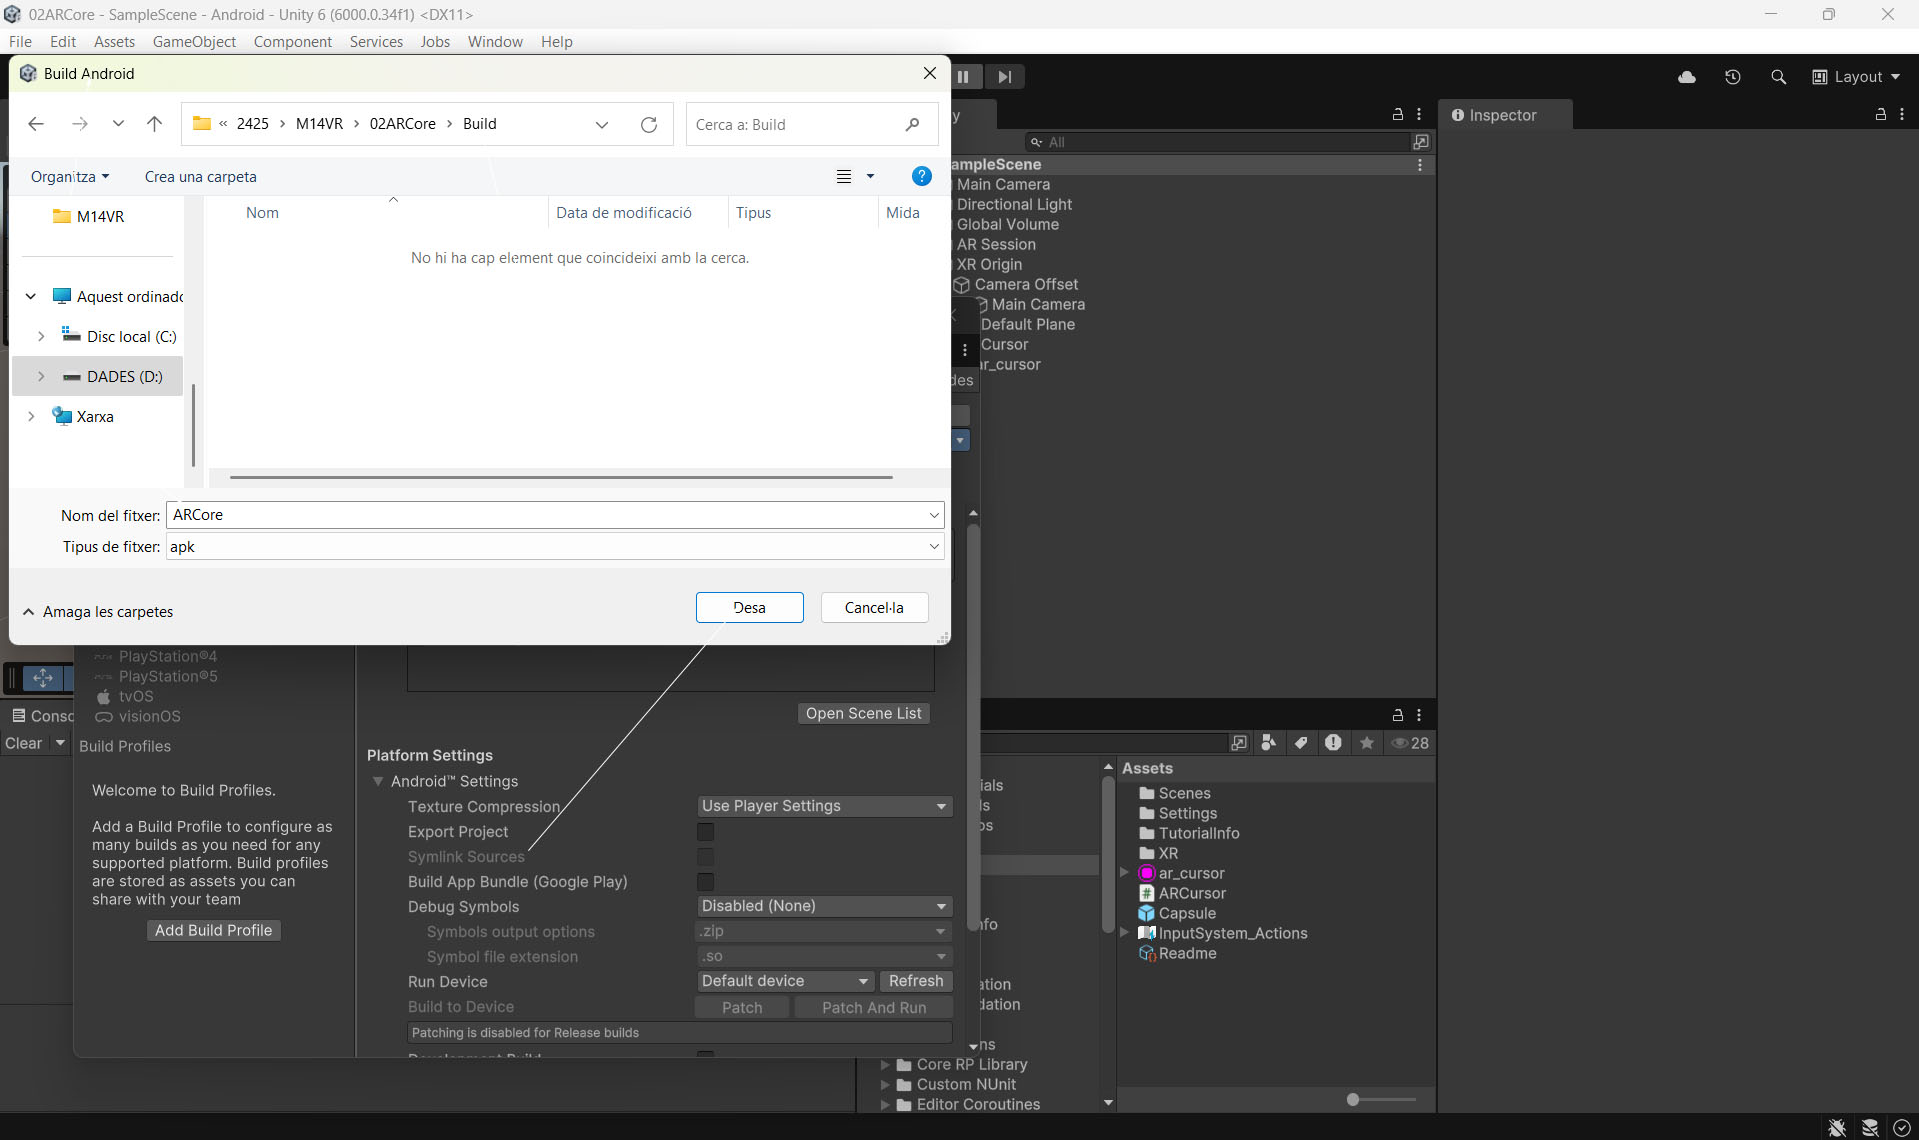Open the Texture Compression dropdown
This screenshot has width=1919, height=1140.
[x=824, y=806]
